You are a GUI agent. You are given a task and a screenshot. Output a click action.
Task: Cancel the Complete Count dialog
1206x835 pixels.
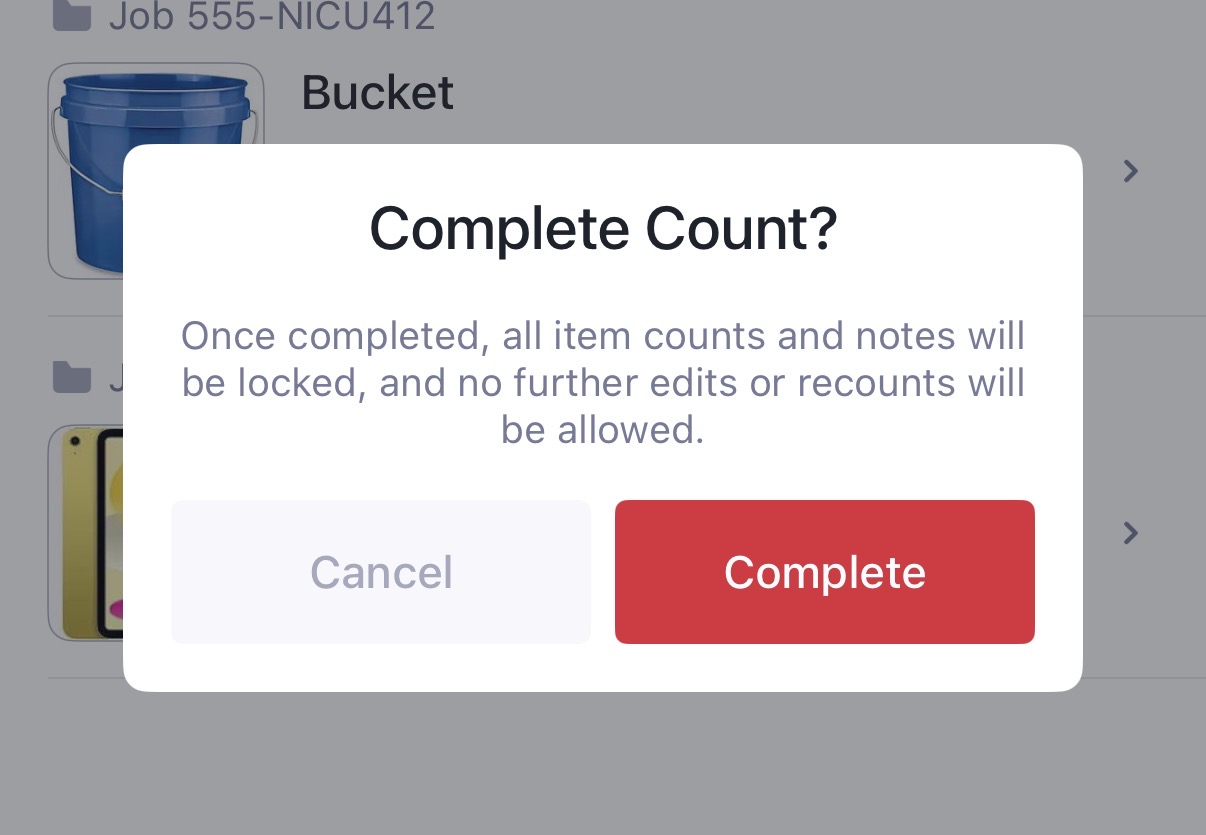(381, 572)
